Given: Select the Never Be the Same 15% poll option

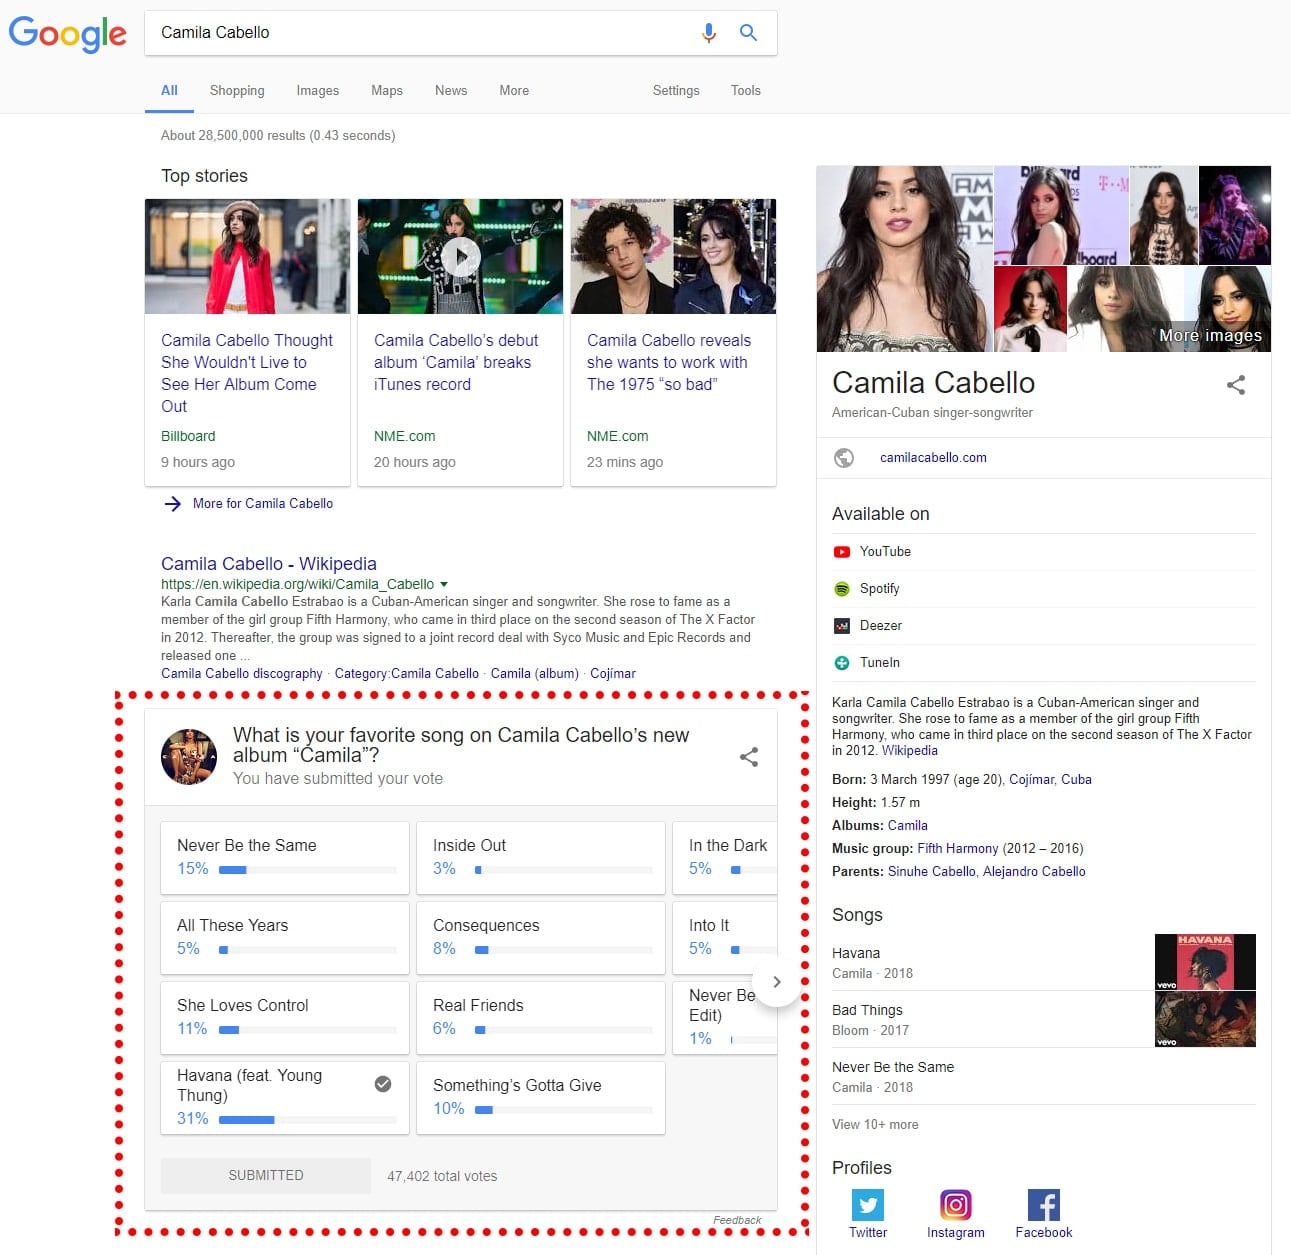Looking at the screenshot, I should click(x=285, y=858).
